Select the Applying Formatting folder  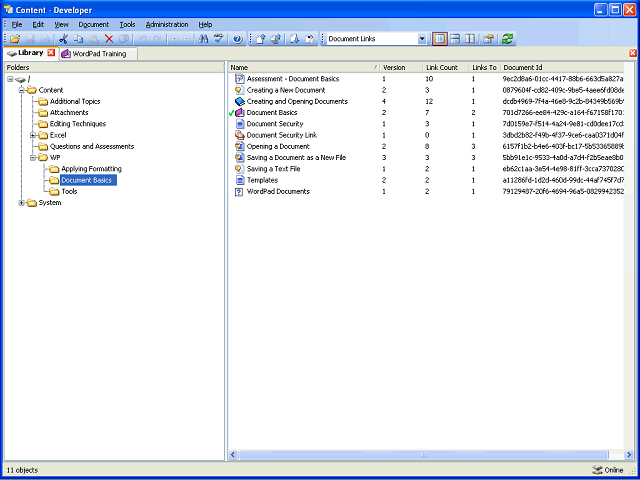[91, 169]
